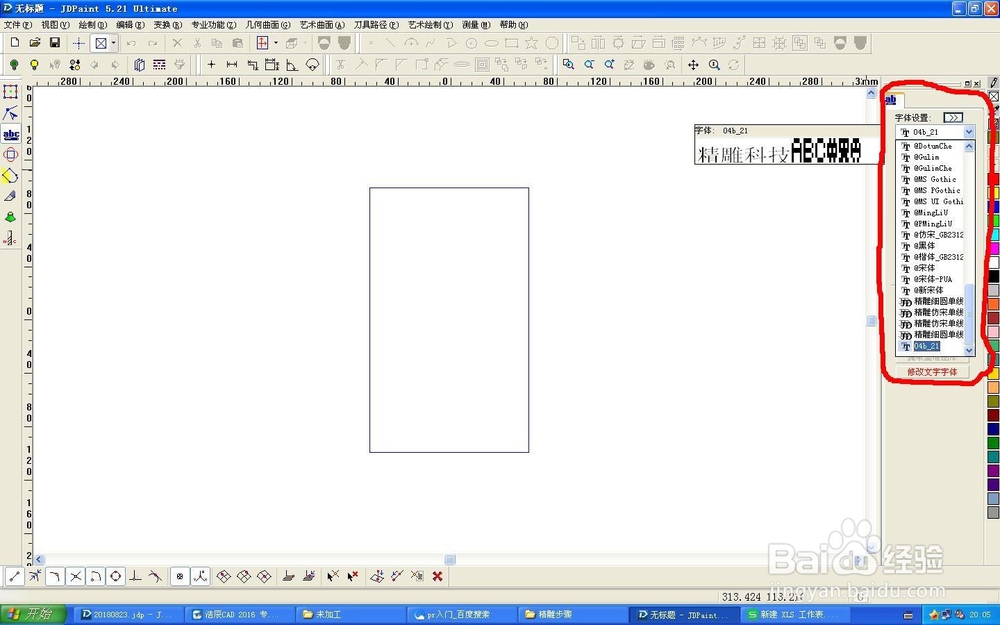The width and height of the screenshot is (1000, 625).
Task: Open the 测量 menu
Action: [476, 25]
